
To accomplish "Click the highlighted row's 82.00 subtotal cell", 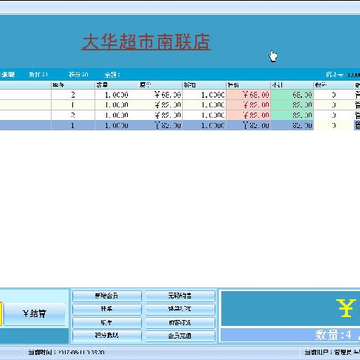I will tap(292, 125).
